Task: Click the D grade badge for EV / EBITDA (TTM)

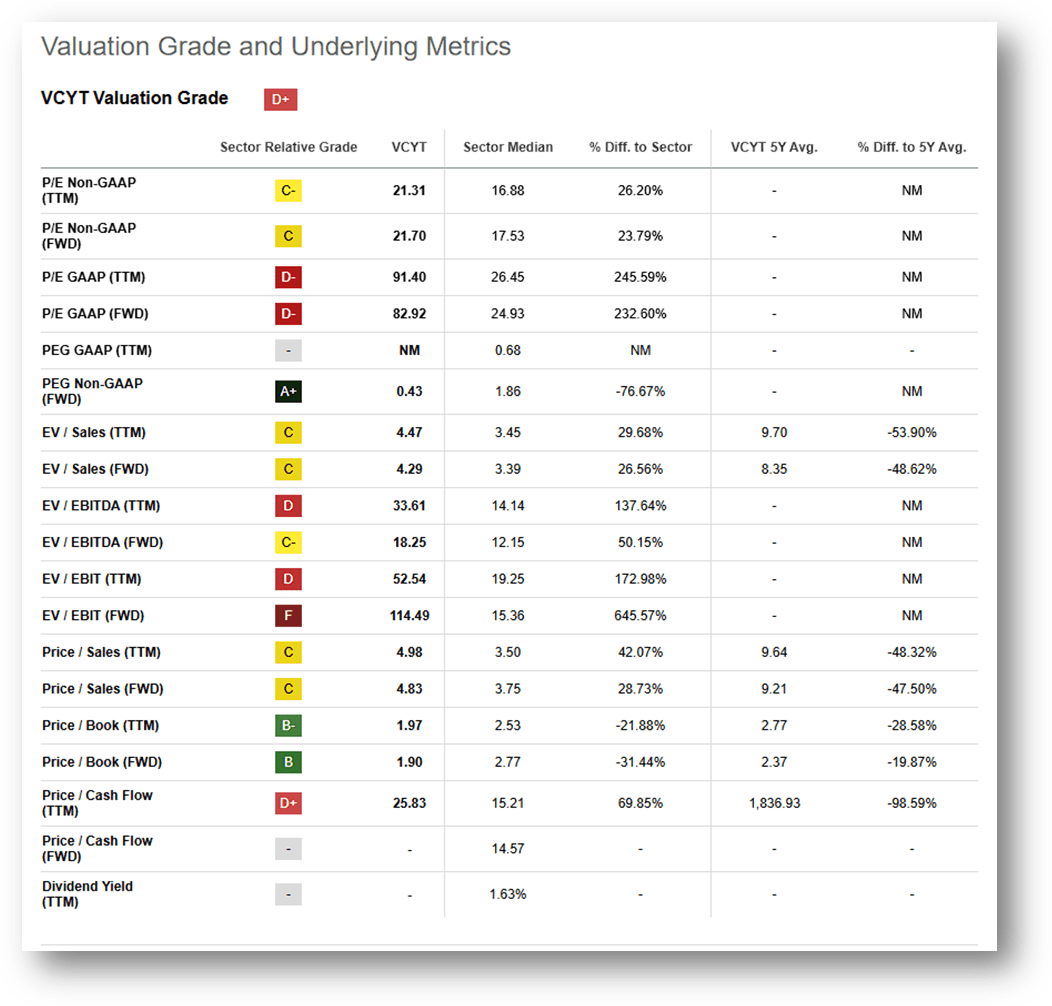Action: coord(288,505)
